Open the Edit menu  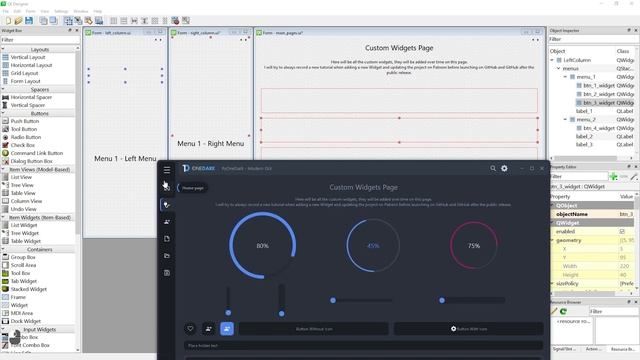point(17,11)
